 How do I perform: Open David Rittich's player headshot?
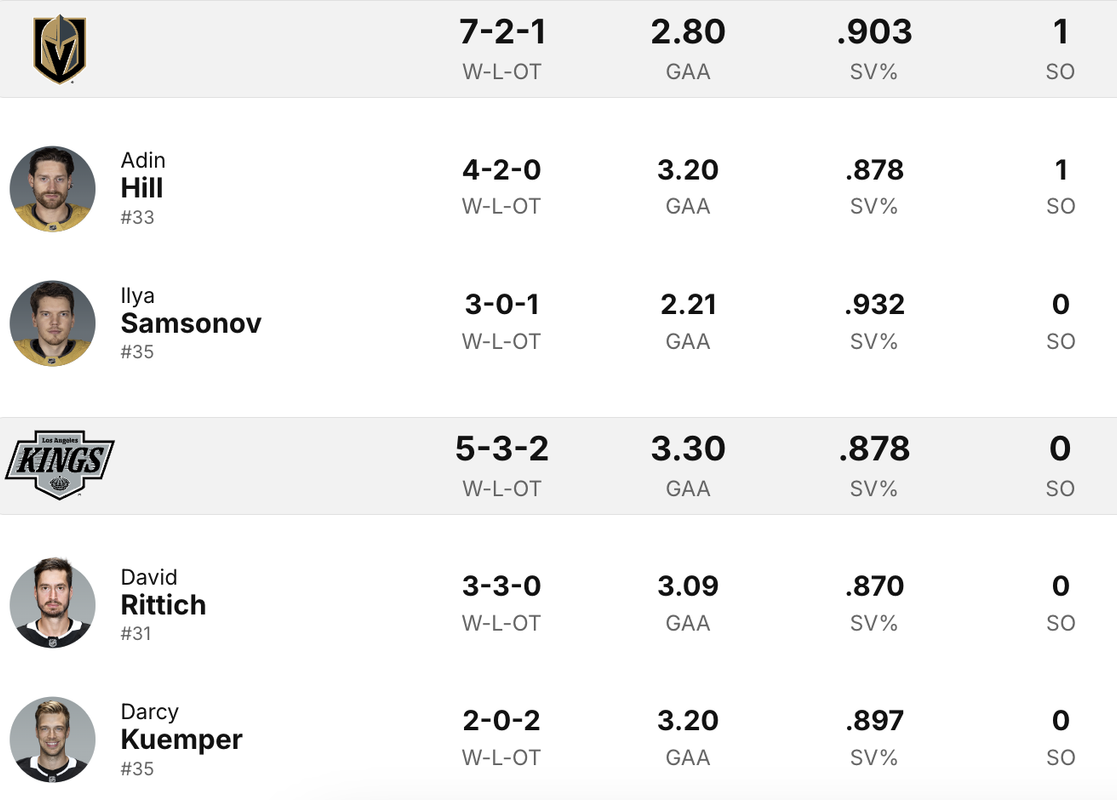[x=53, y=603]
